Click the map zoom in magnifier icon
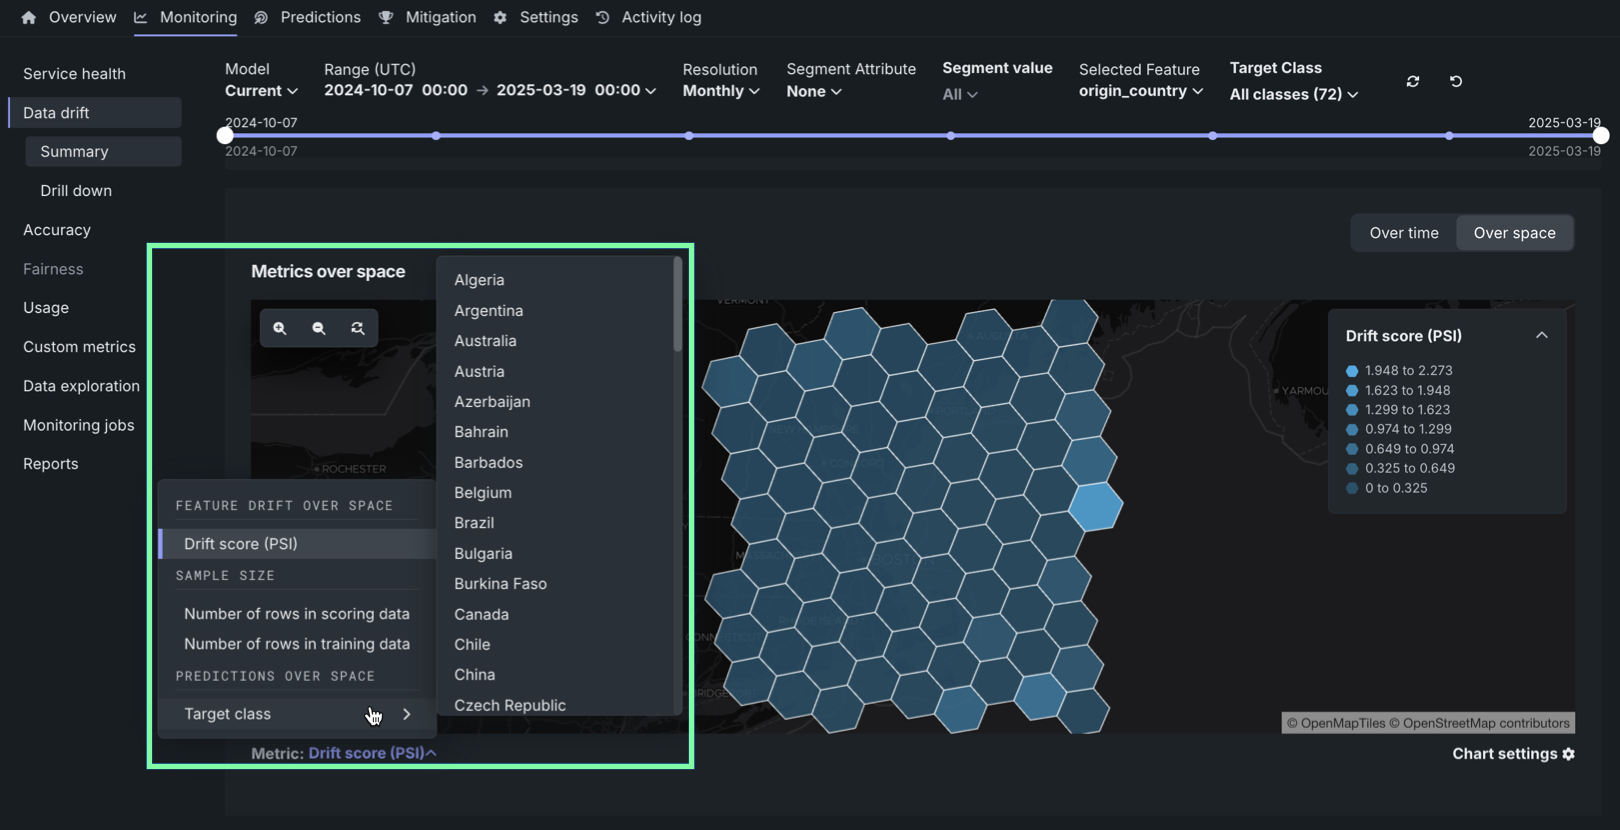Screen dimensions: 1620x830 click(280, 328)
